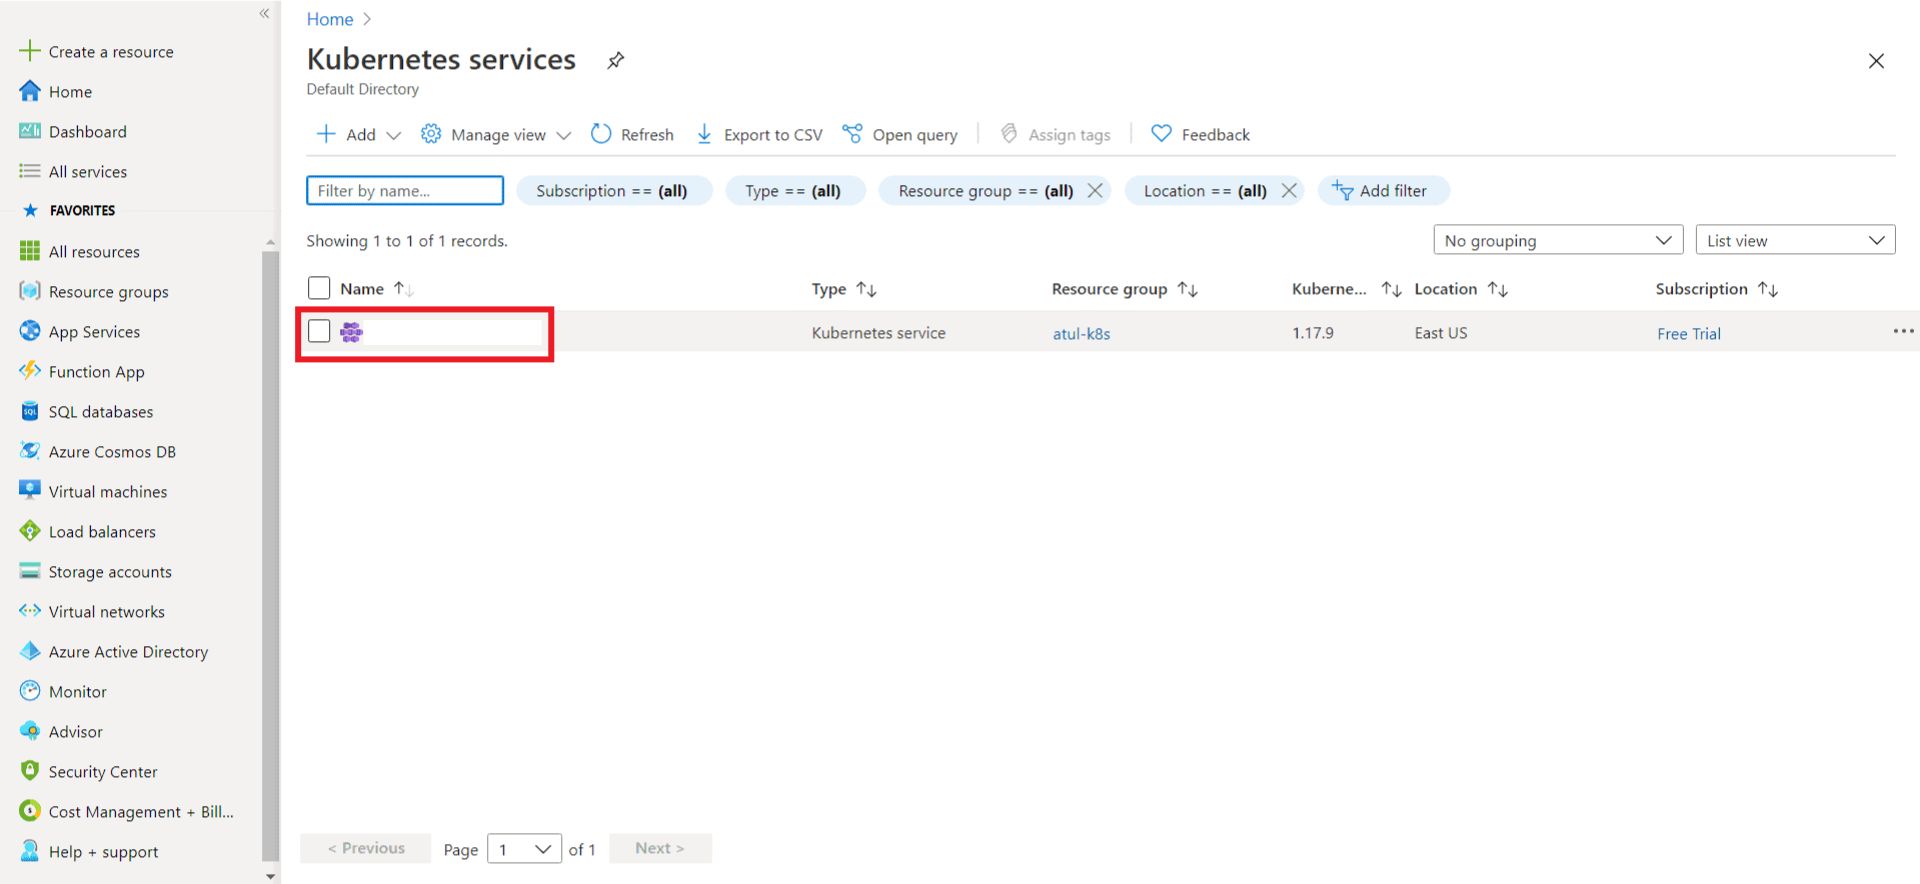Click the Feedback button
Screen dimensions: 1920x884
[x=1200, y=134]
